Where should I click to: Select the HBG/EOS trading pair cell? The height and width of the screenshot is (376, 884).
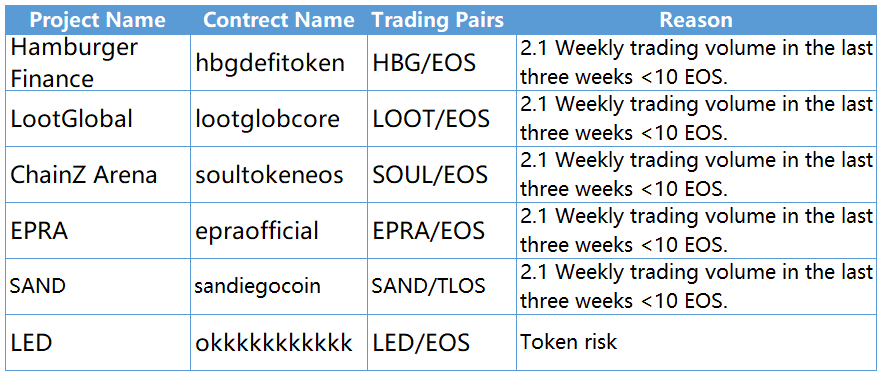click(442, 63)
